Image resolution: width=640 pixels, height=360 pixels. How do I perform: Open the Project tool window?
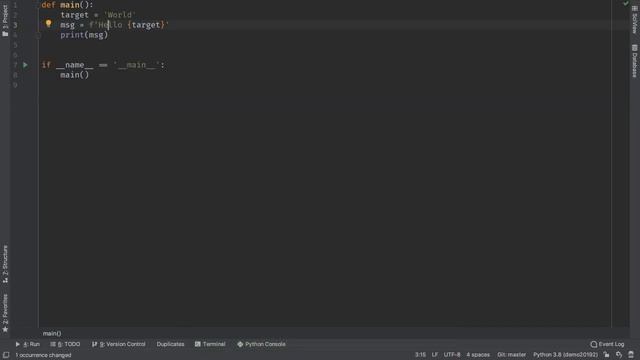tap(5, 20)
